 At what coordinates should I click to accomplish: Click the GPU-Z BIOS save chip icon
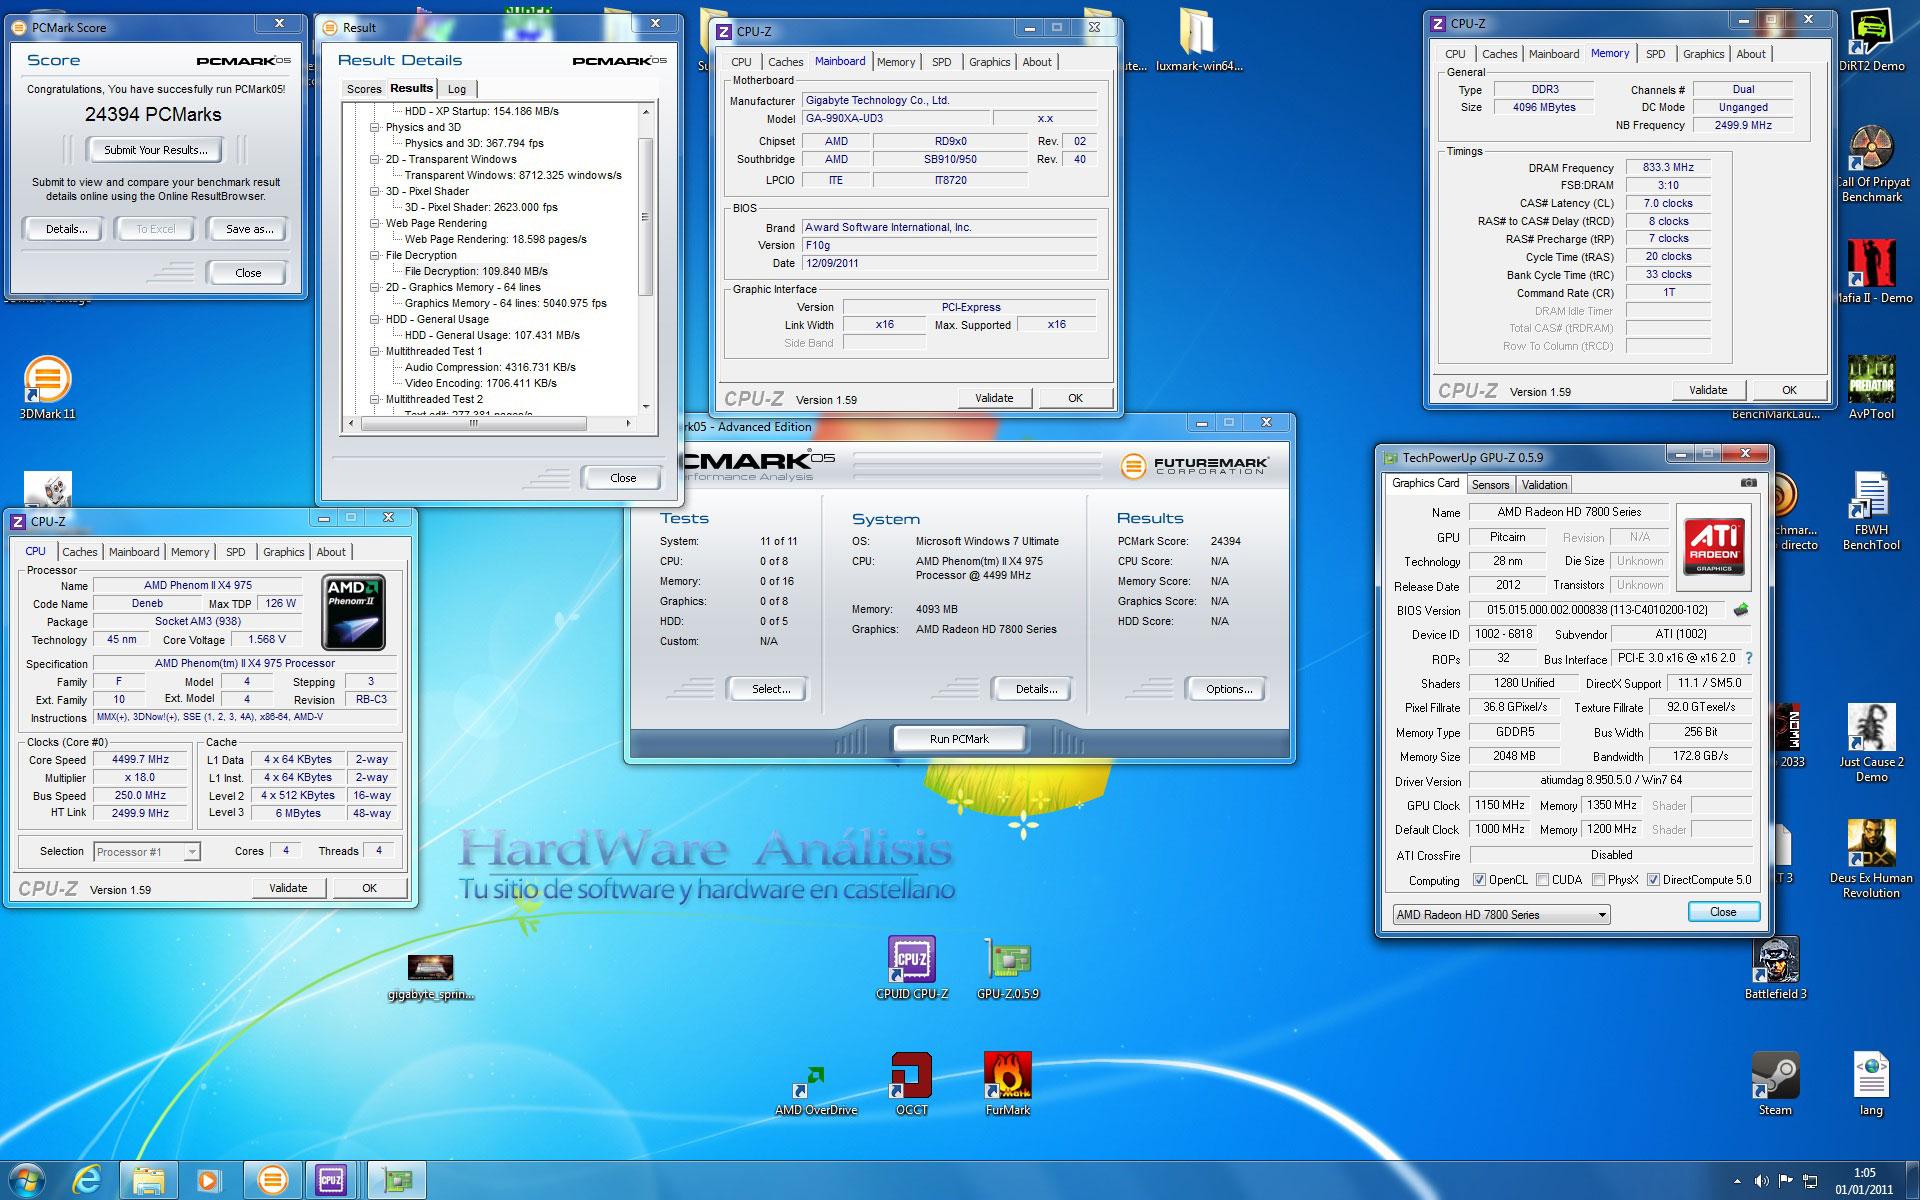[1741, 610]
